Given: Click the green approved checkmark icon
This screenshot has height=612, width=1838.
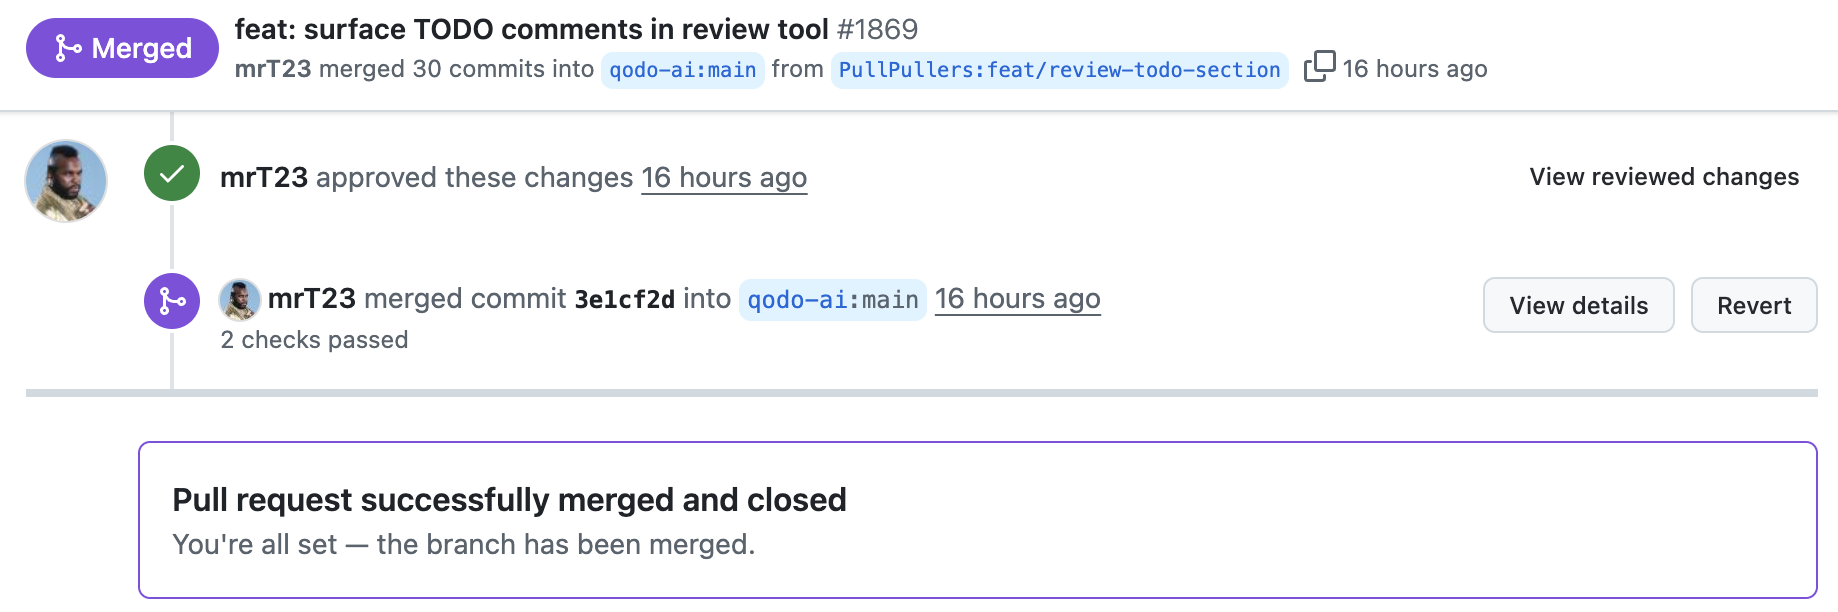Looking at the screenshot, I should (172, 173).
